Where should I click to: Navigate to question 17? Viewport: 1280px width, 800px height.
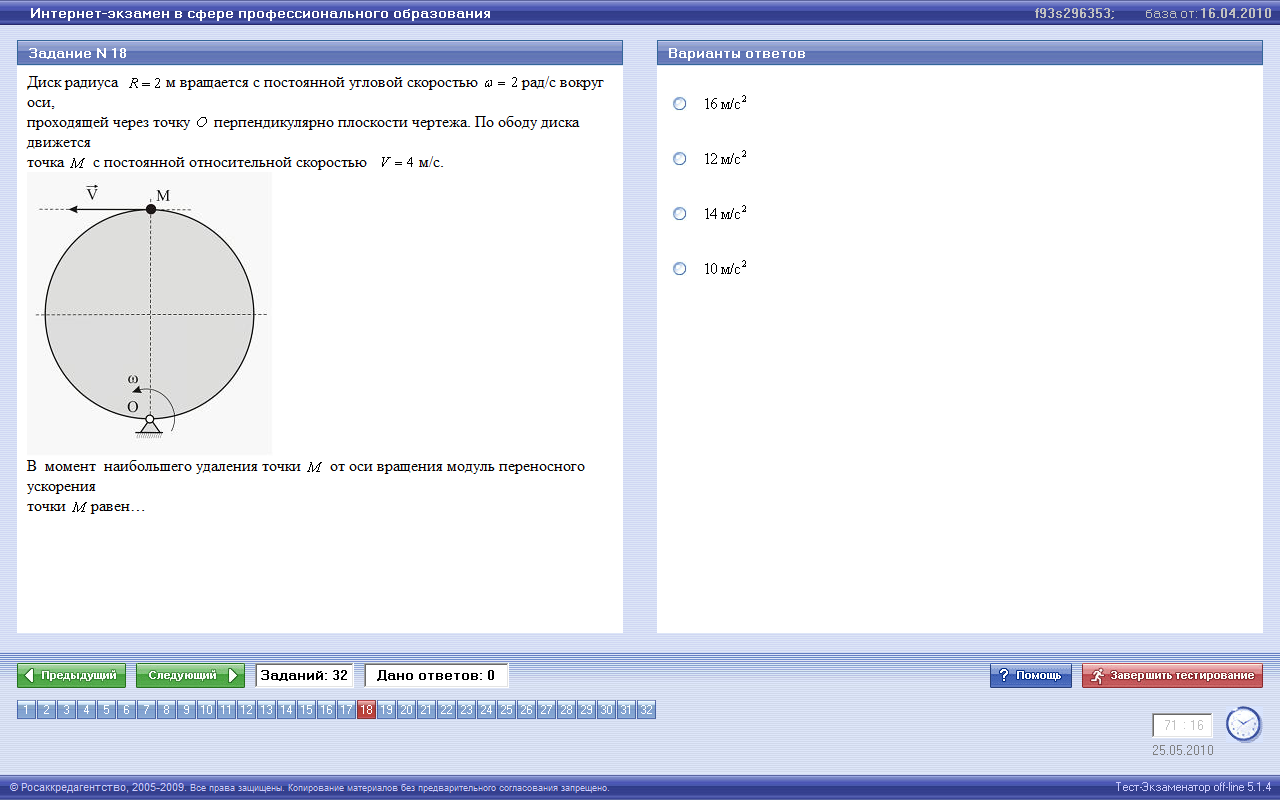tap(346, 710)
